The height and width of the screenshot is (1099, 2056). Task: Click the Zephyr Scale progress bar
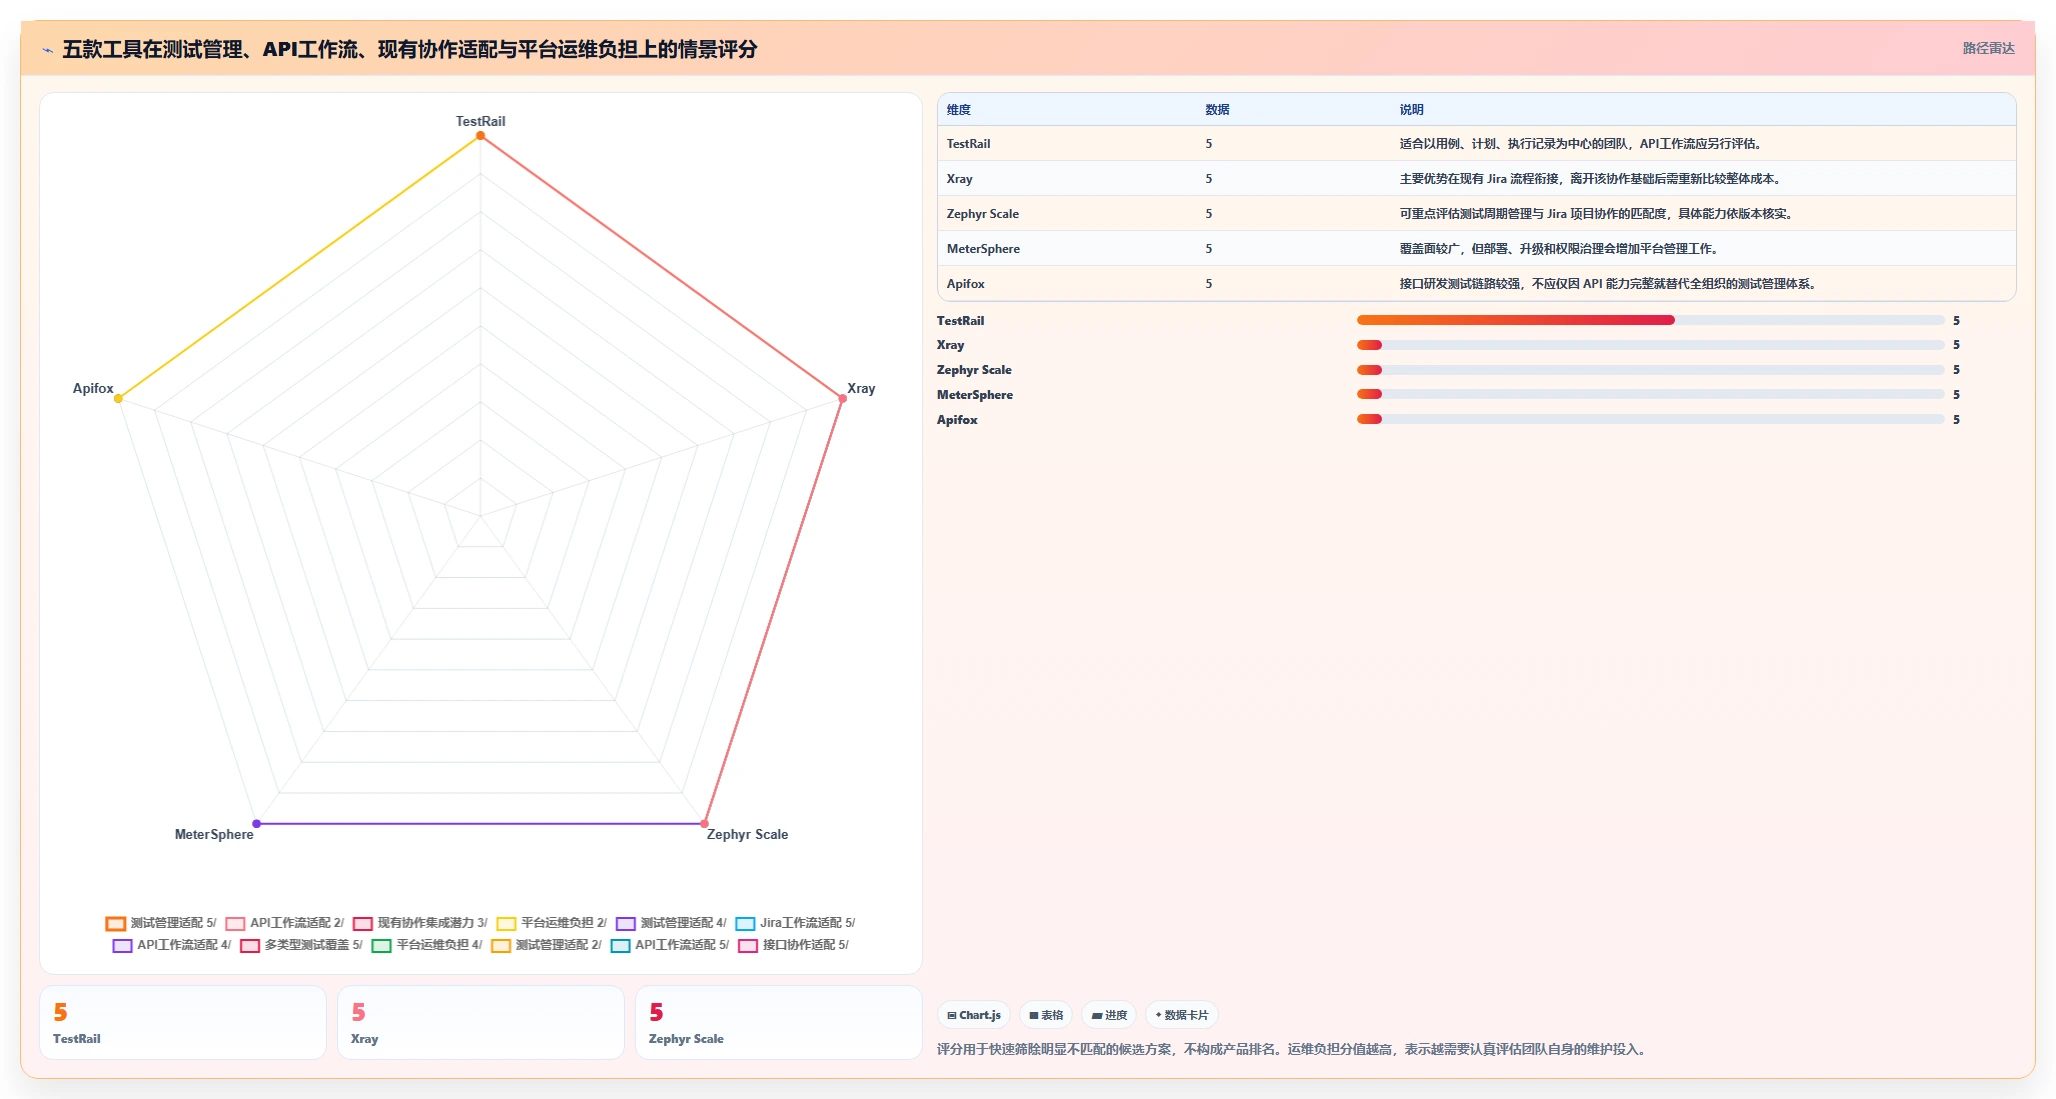click(x=1650, y=370)
